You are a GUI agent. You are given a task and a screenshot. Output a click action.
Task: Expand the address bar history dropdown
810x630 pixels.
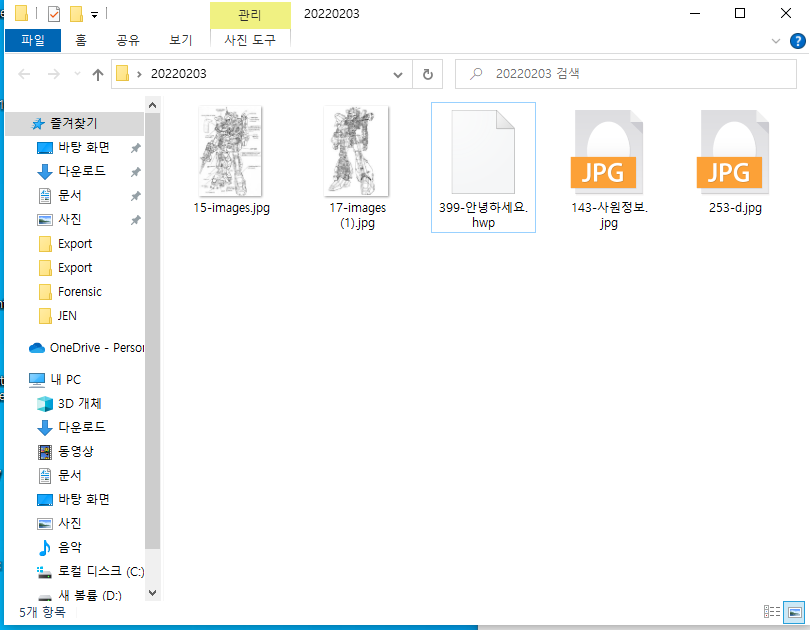pos(398,74)
